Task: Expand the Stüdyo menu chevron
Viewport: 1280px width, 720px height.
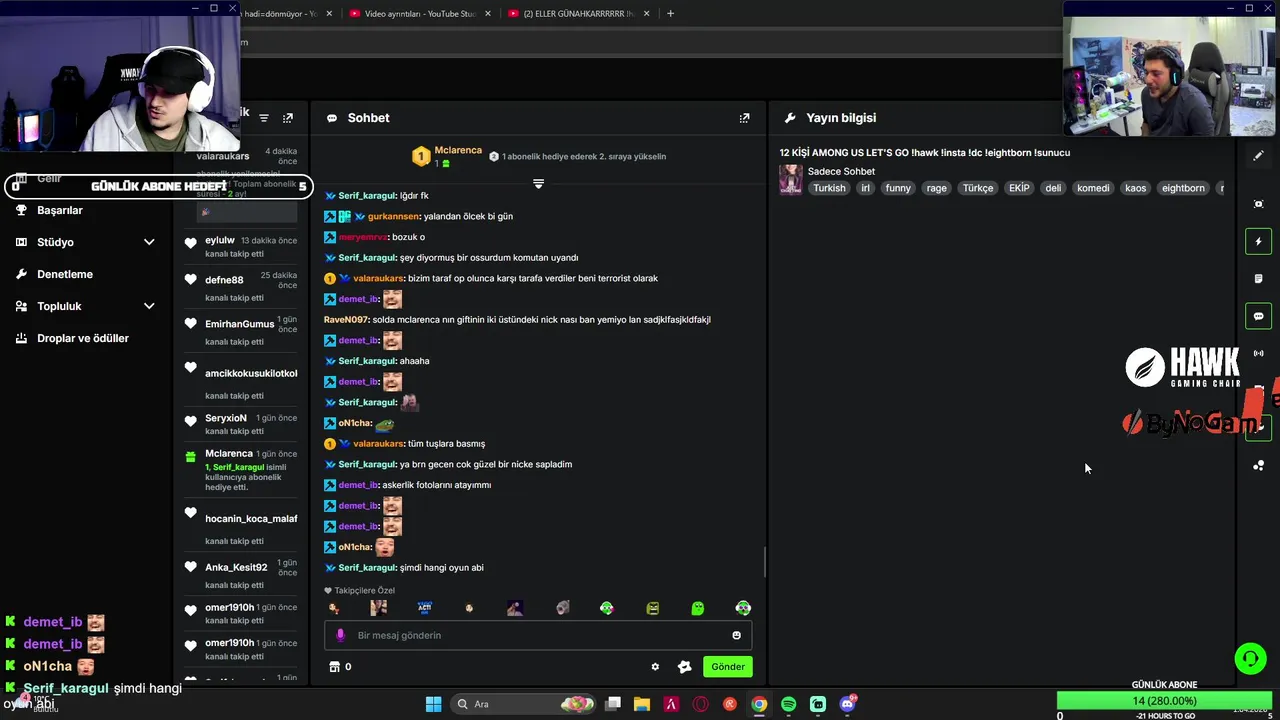Action: coord(149,242)
